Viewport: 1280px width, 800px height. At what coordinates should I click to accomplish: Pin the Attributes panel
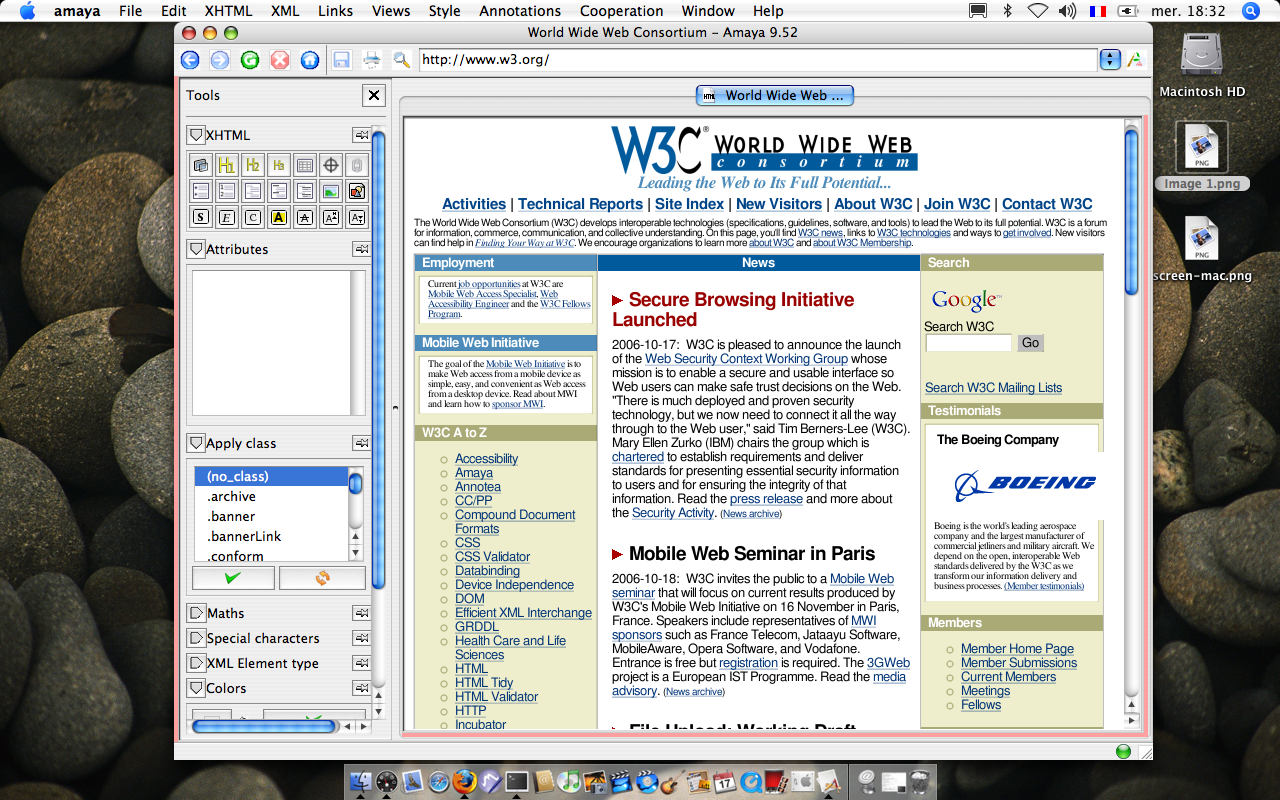[360, 249]
